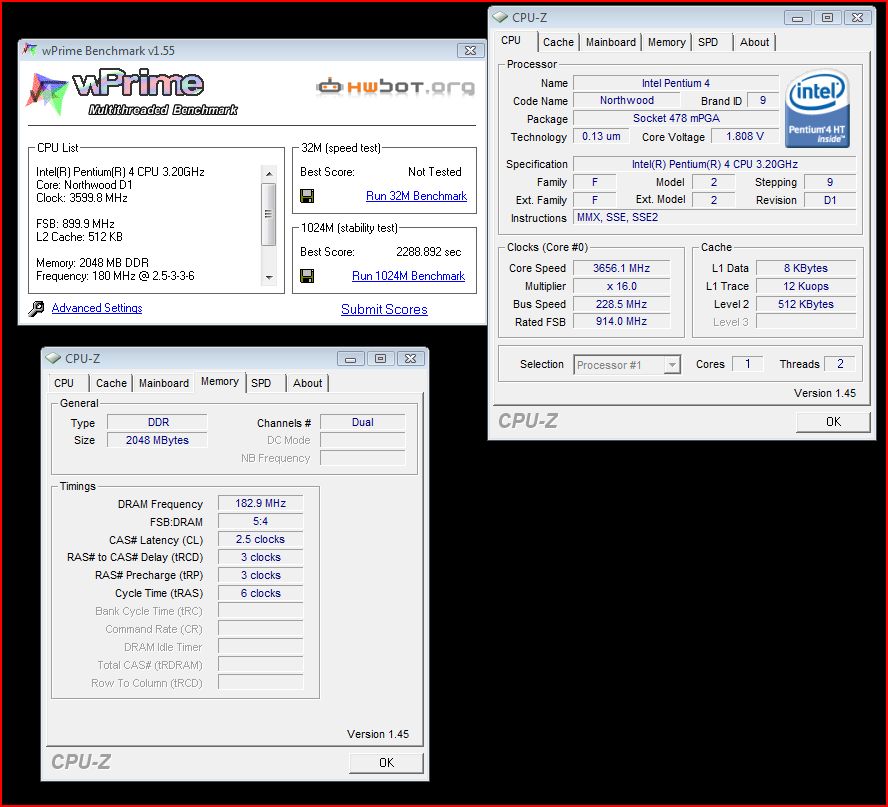Click the CAS# Latency value 2.5 clocks
888x807 pixels.
261,540
